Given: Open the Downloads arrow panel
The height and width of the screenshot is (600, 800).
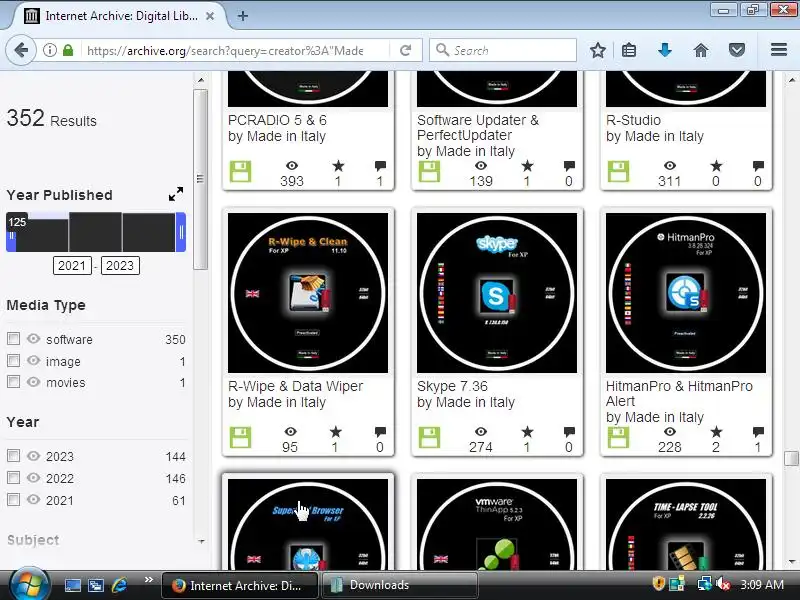Looking at the screenshot, I should (665, 50).
